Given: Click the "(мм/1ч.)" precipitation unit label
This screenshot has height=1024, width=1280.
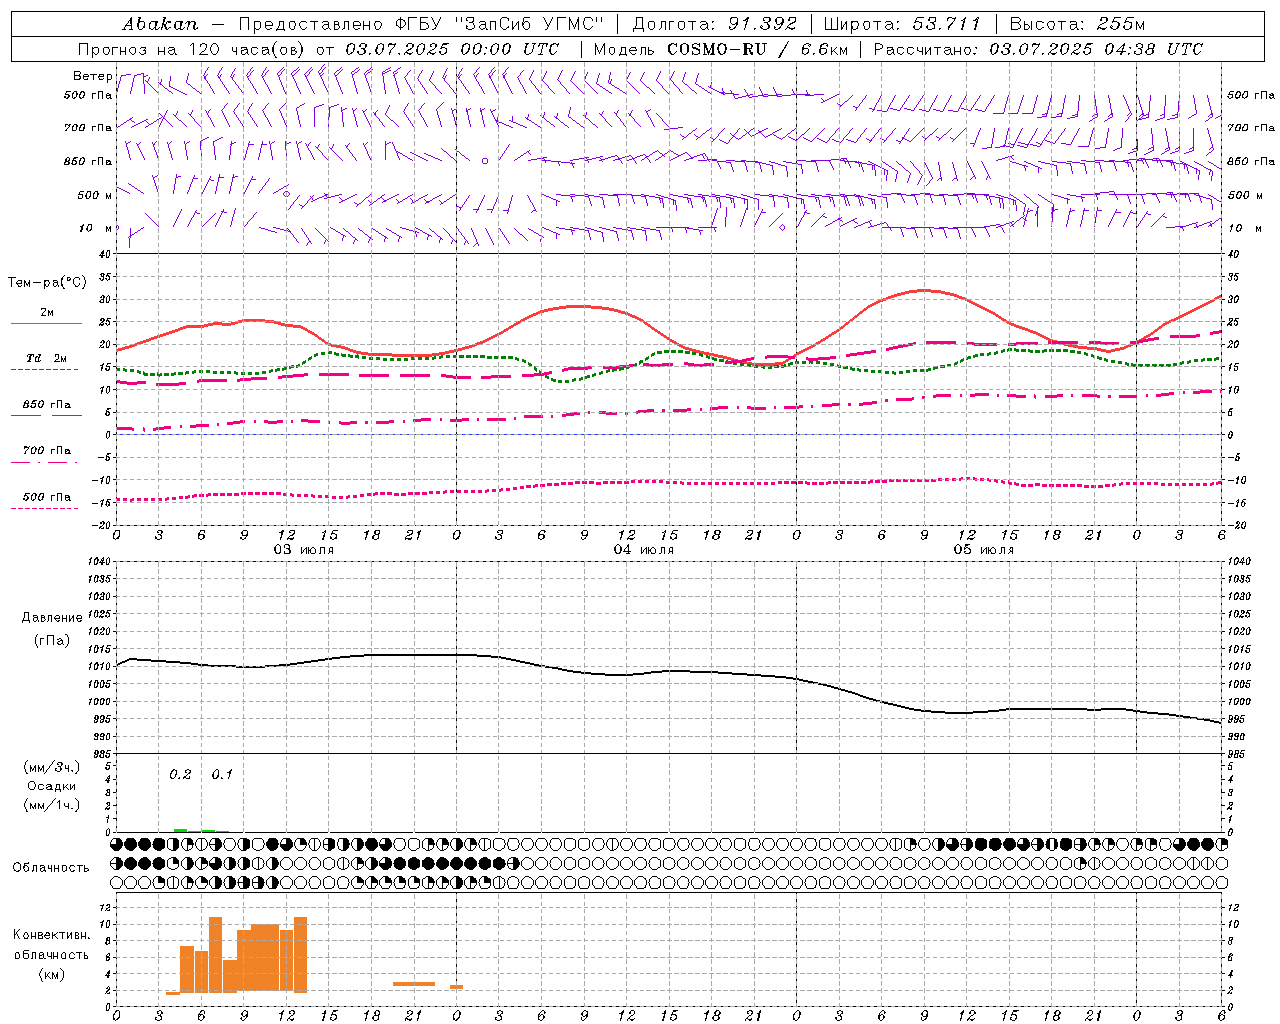Looking at the screenshot, I should click(51, 805).
